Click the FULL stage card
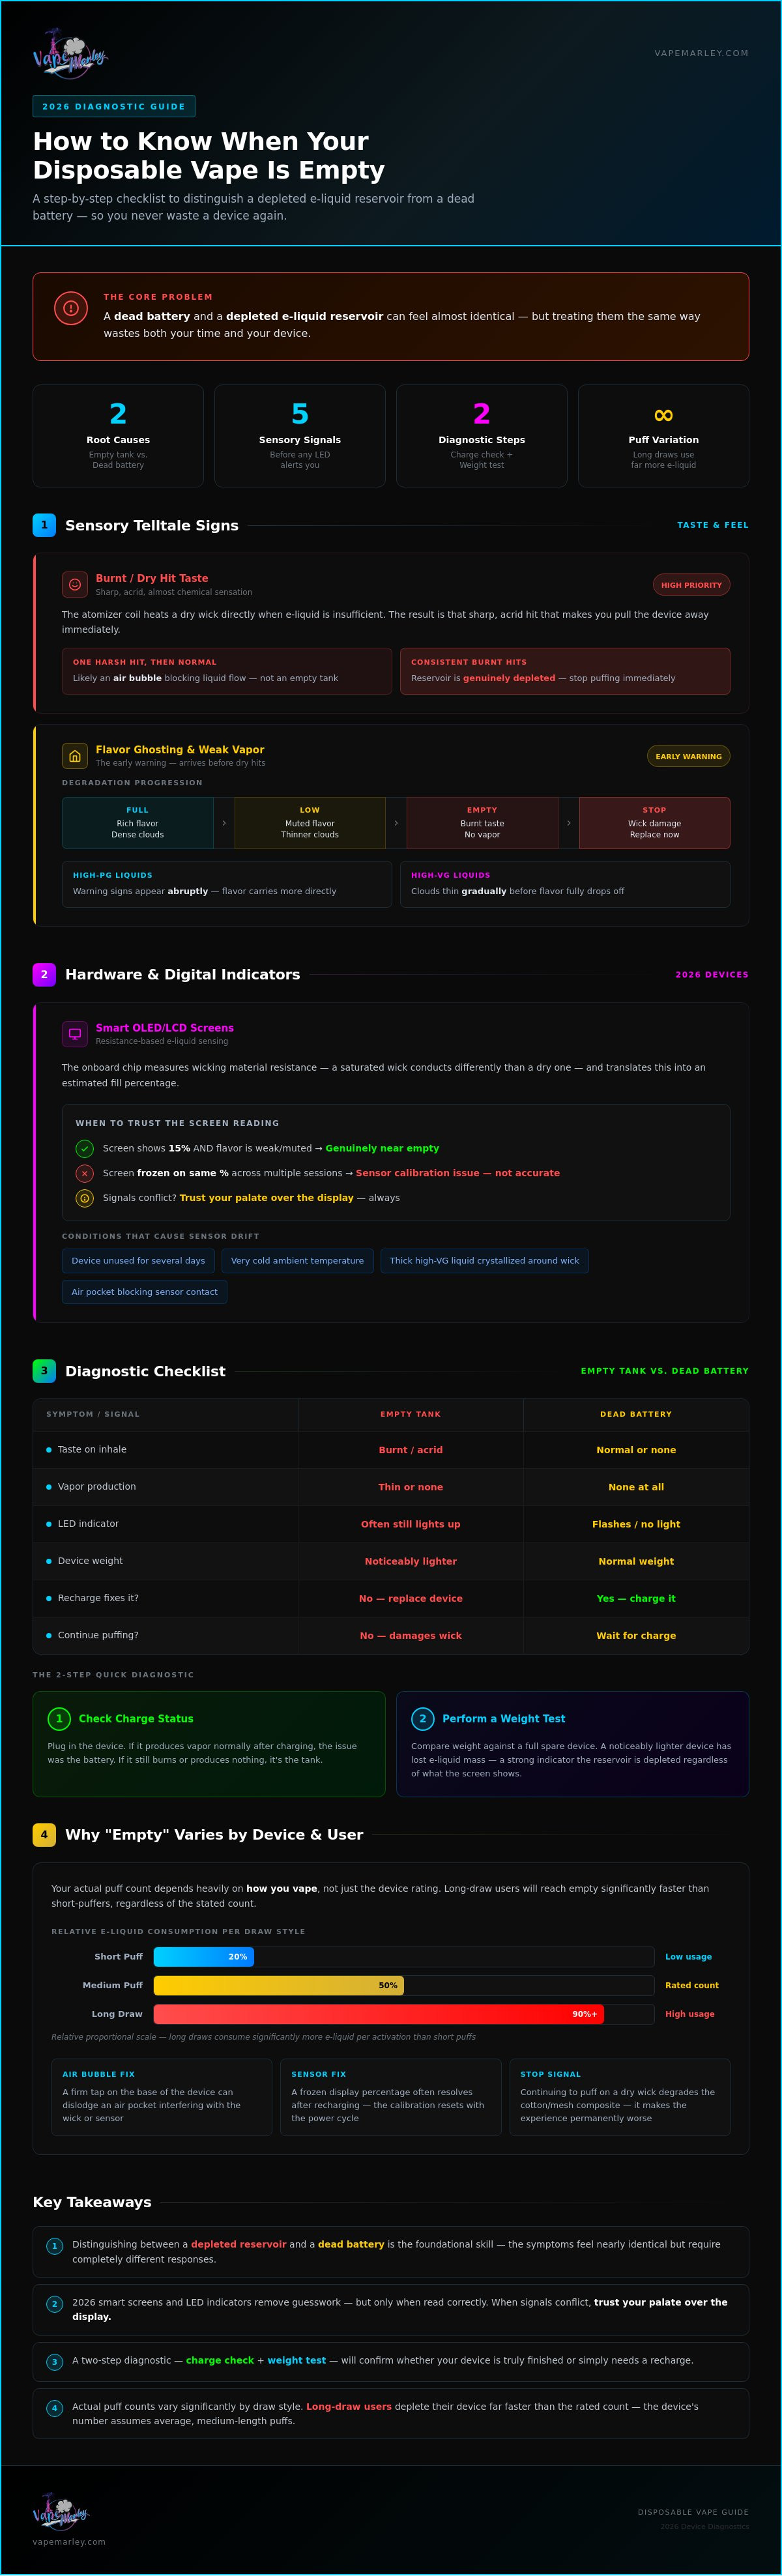Screen dimensions: 782x2576 click(138, 823)
